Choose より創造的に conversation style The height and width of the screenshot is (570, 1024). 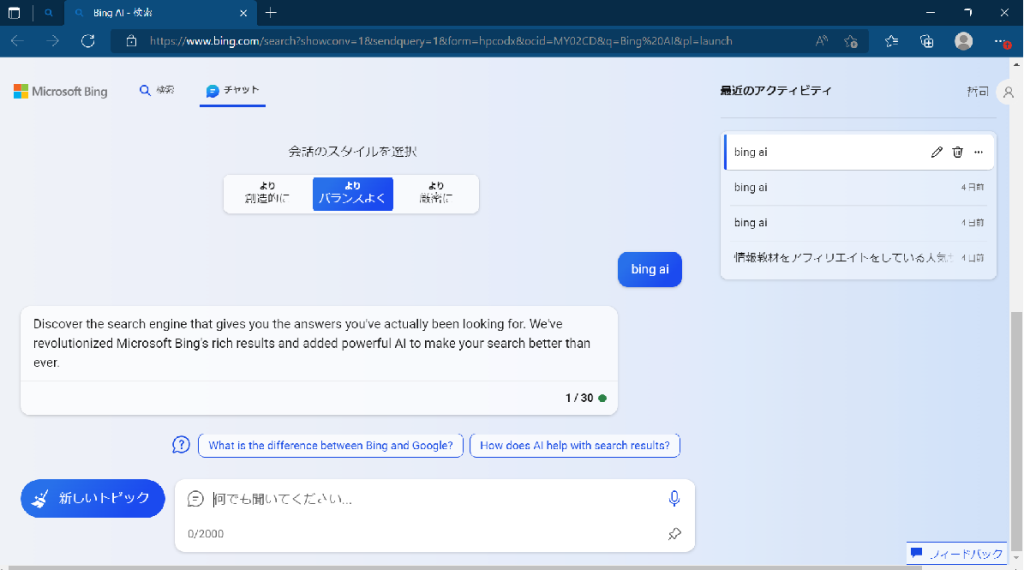pyautogui.click(x=267, y=193)
